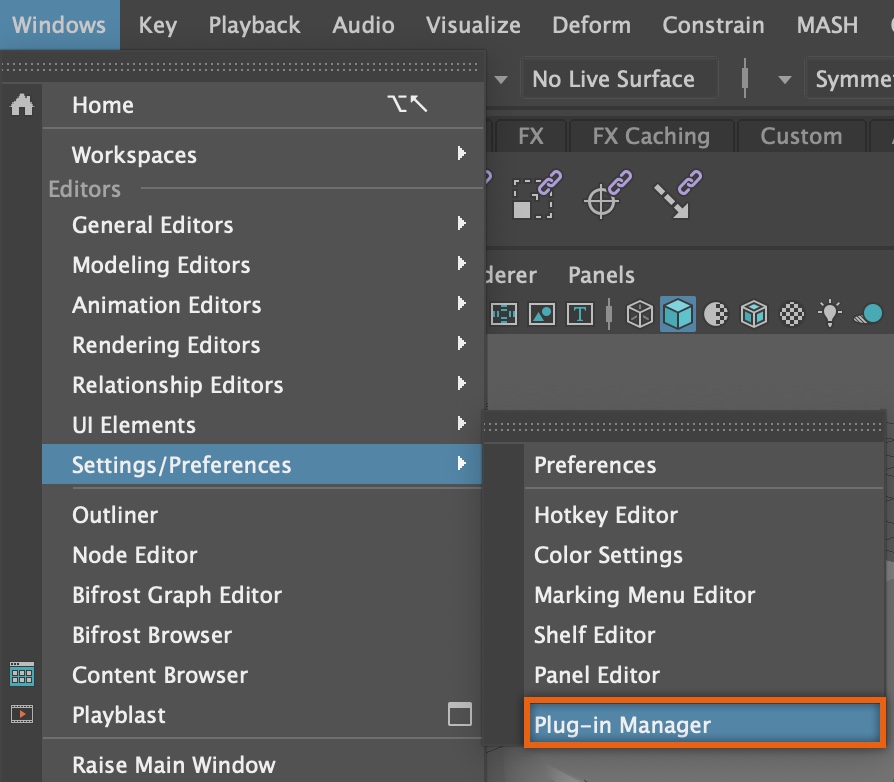Click the wireframe-on-shaded cube icon
The width and height of the screenshot is (894, 782).
coord(753,315)
